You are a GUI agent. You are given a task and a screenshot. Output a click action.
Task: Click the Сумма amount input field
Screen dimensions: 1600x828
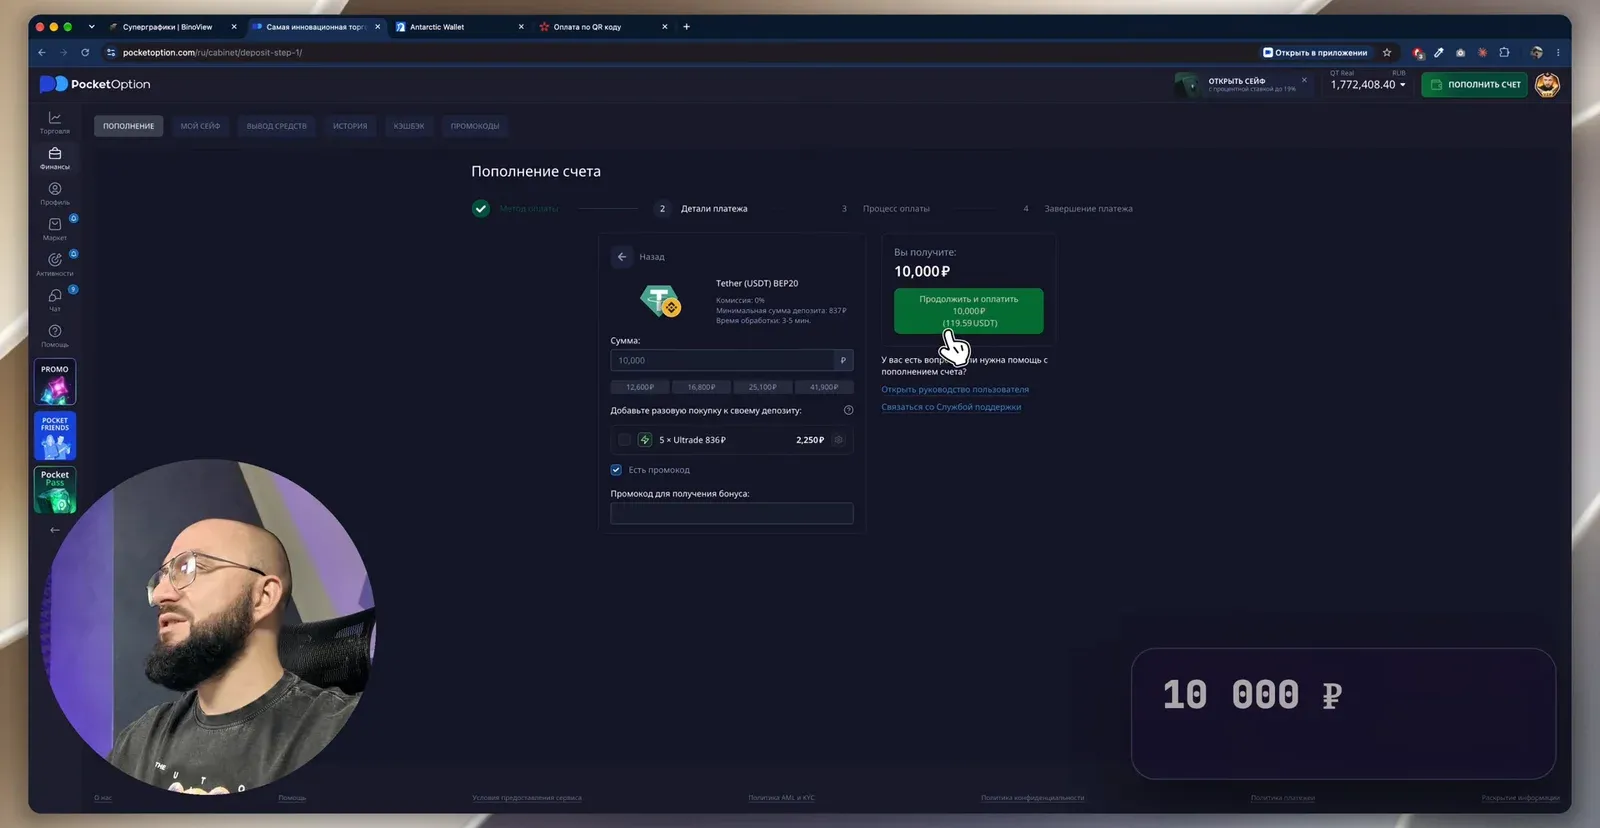pos(722,360)
